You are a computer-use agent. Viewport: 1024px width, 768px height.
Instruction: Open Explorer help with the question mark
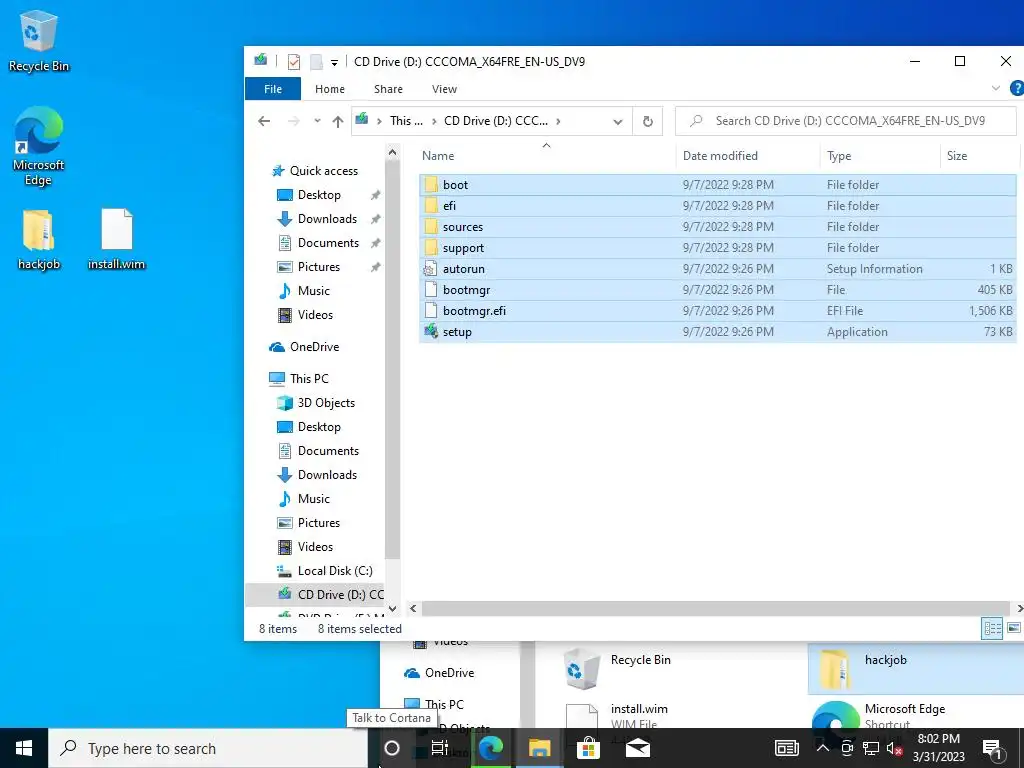[x=1017, y=88]
